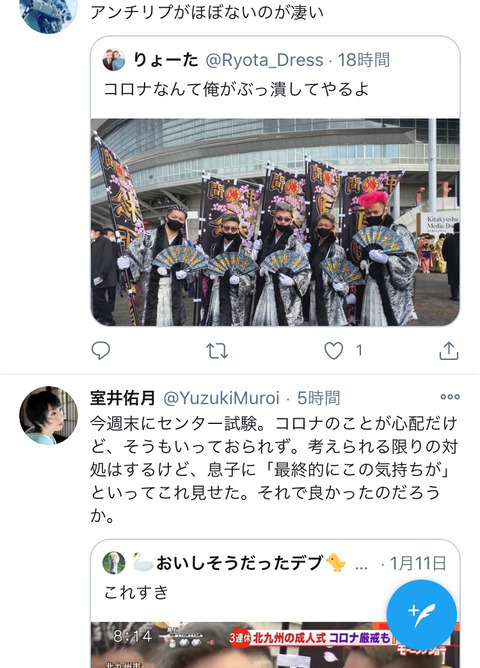This screenshot has height=668, width=480.
Task: Open りょーた small avatar in quoted tweet
Action: point(114,60)
